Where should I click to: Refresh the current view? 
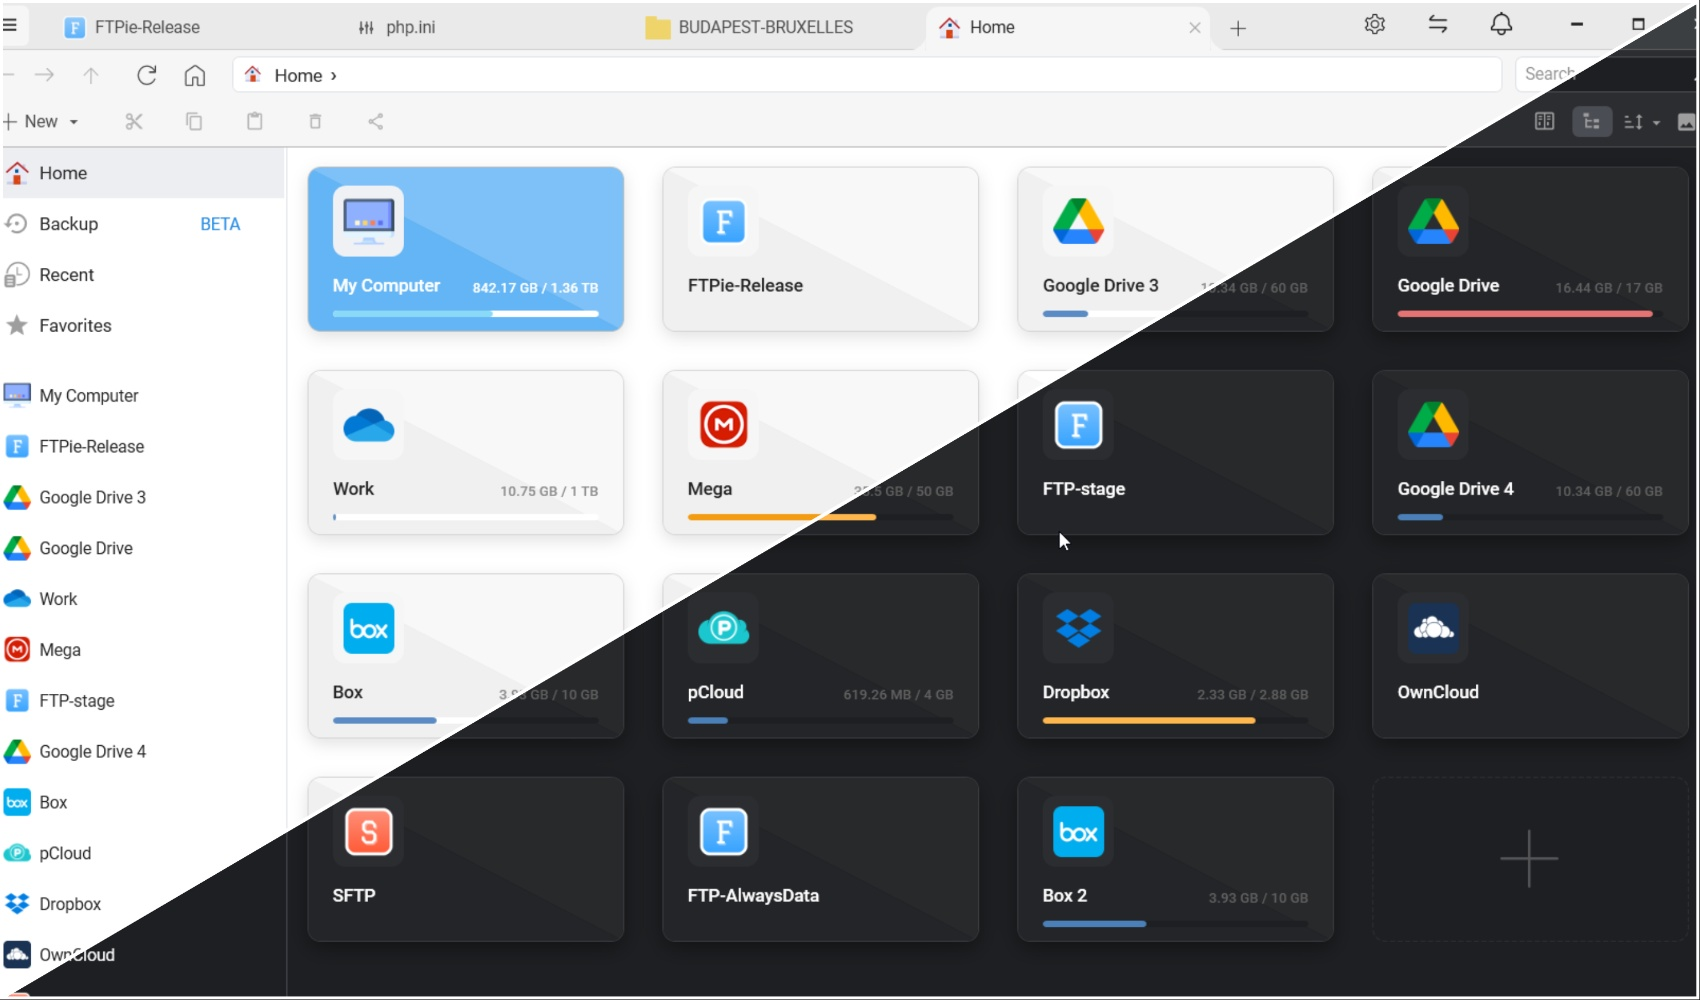147,75
